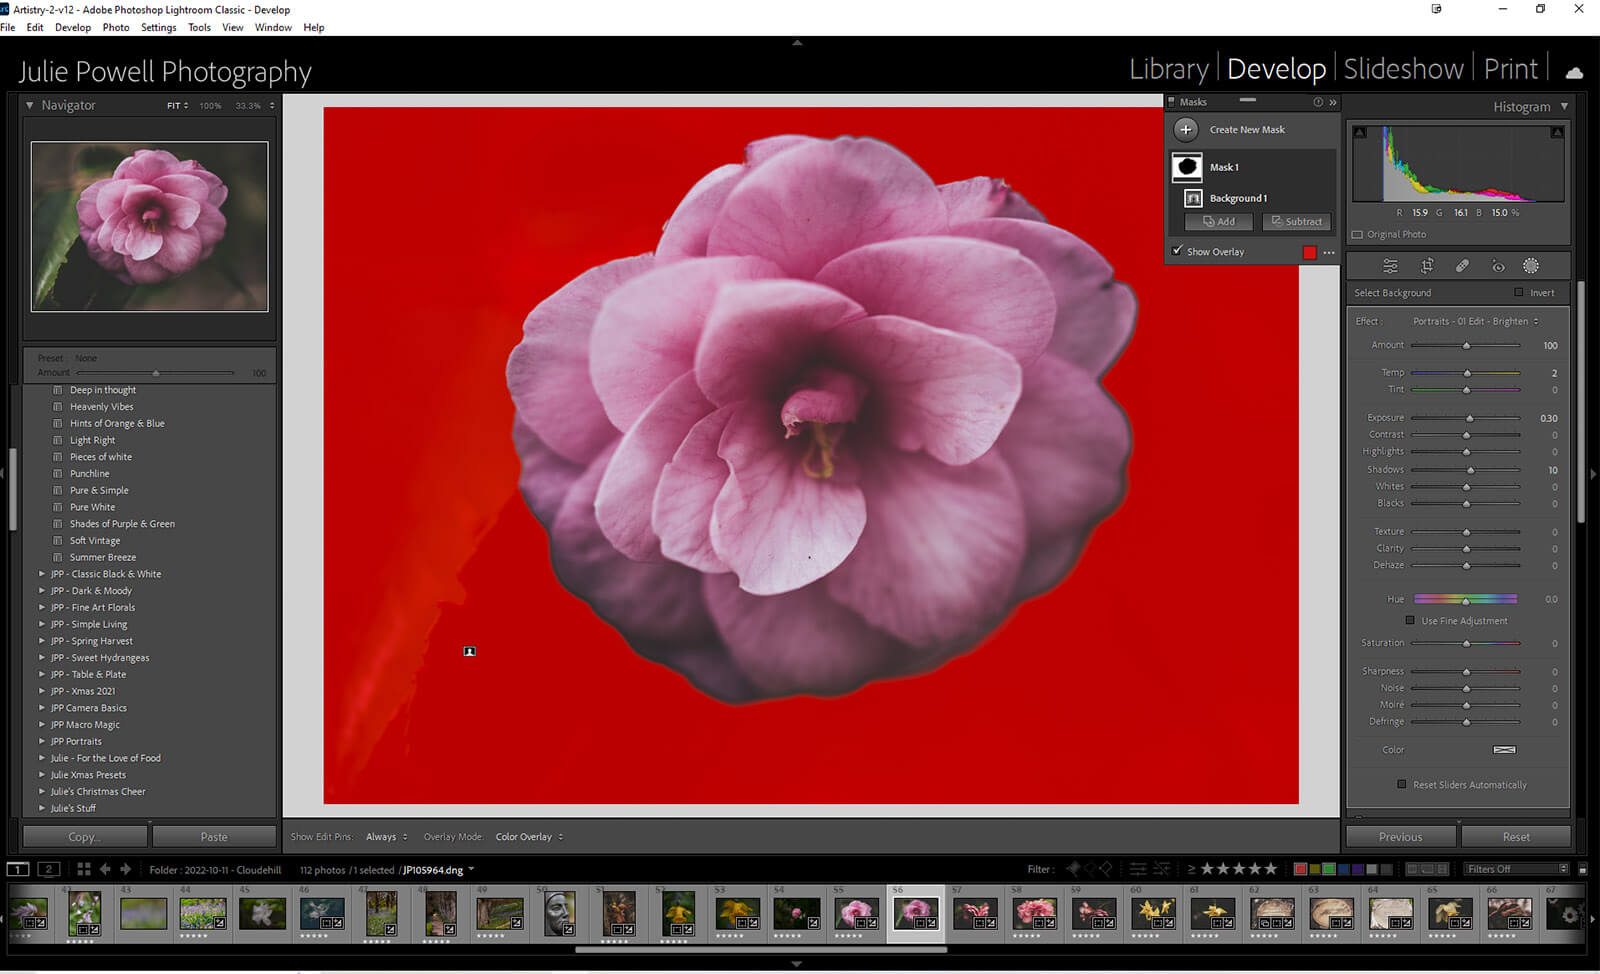Open the Photo menu
Image resolution: width=1600 pixels, height=974 pixels.
116,28
